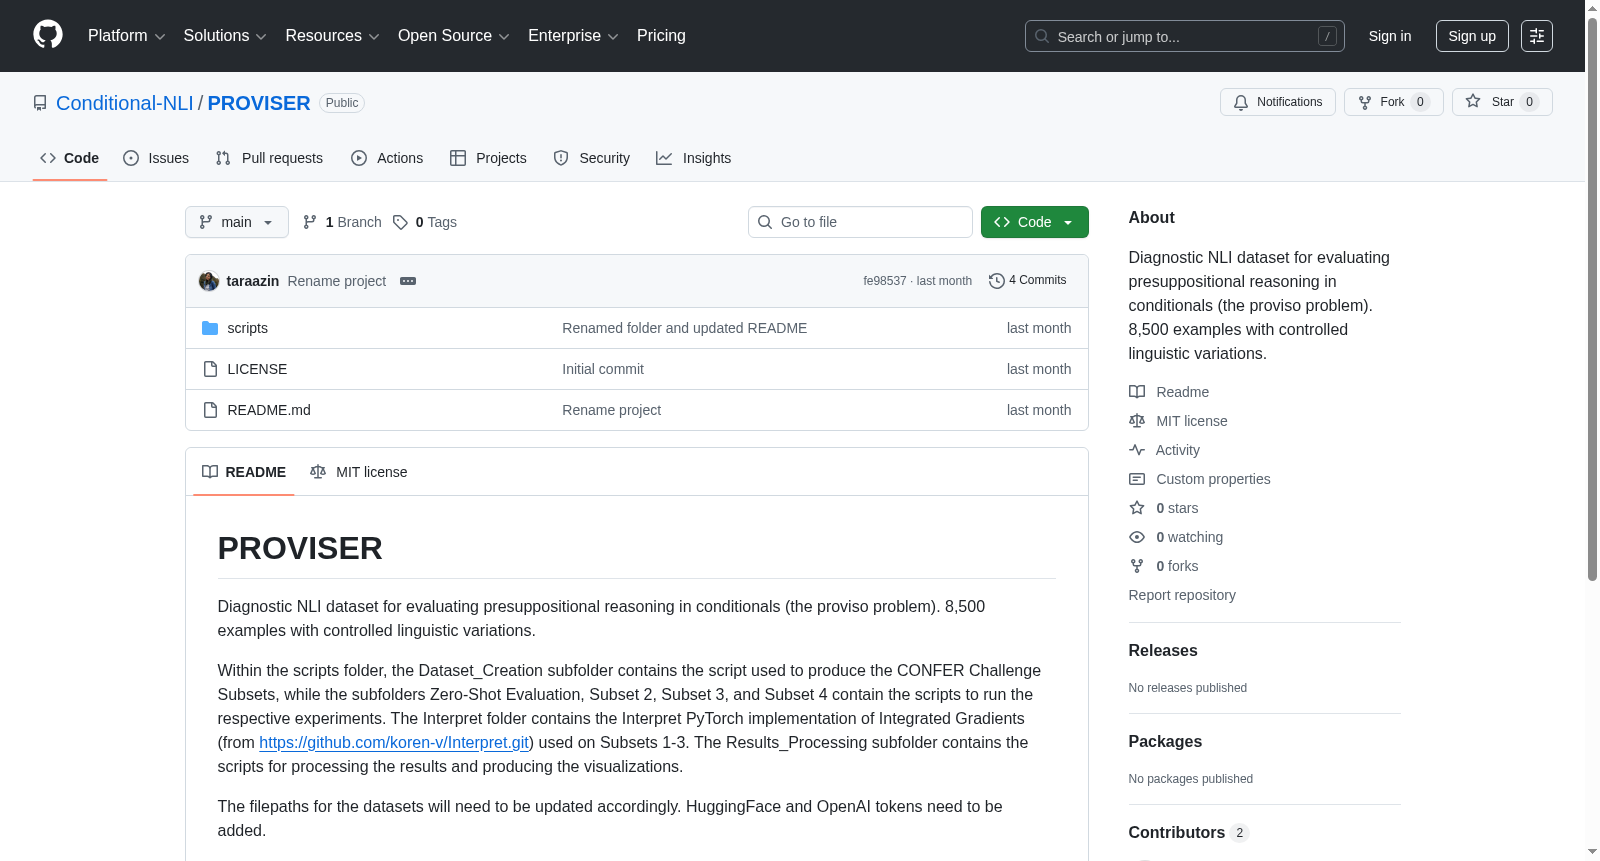The image size is (1600, 861).
Task: Click taraazin's avatar image
Action: click(209, 281)
